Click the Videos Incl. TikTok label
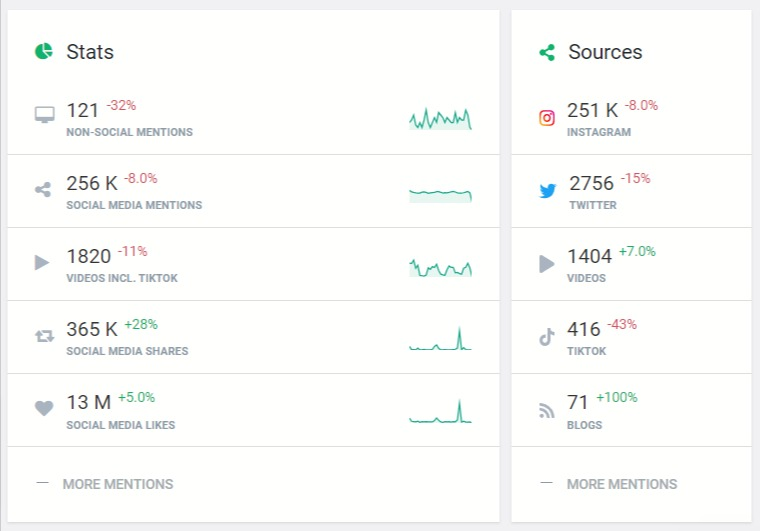The image size is (760, 531). pyautogui.click(x=122, y=278)
